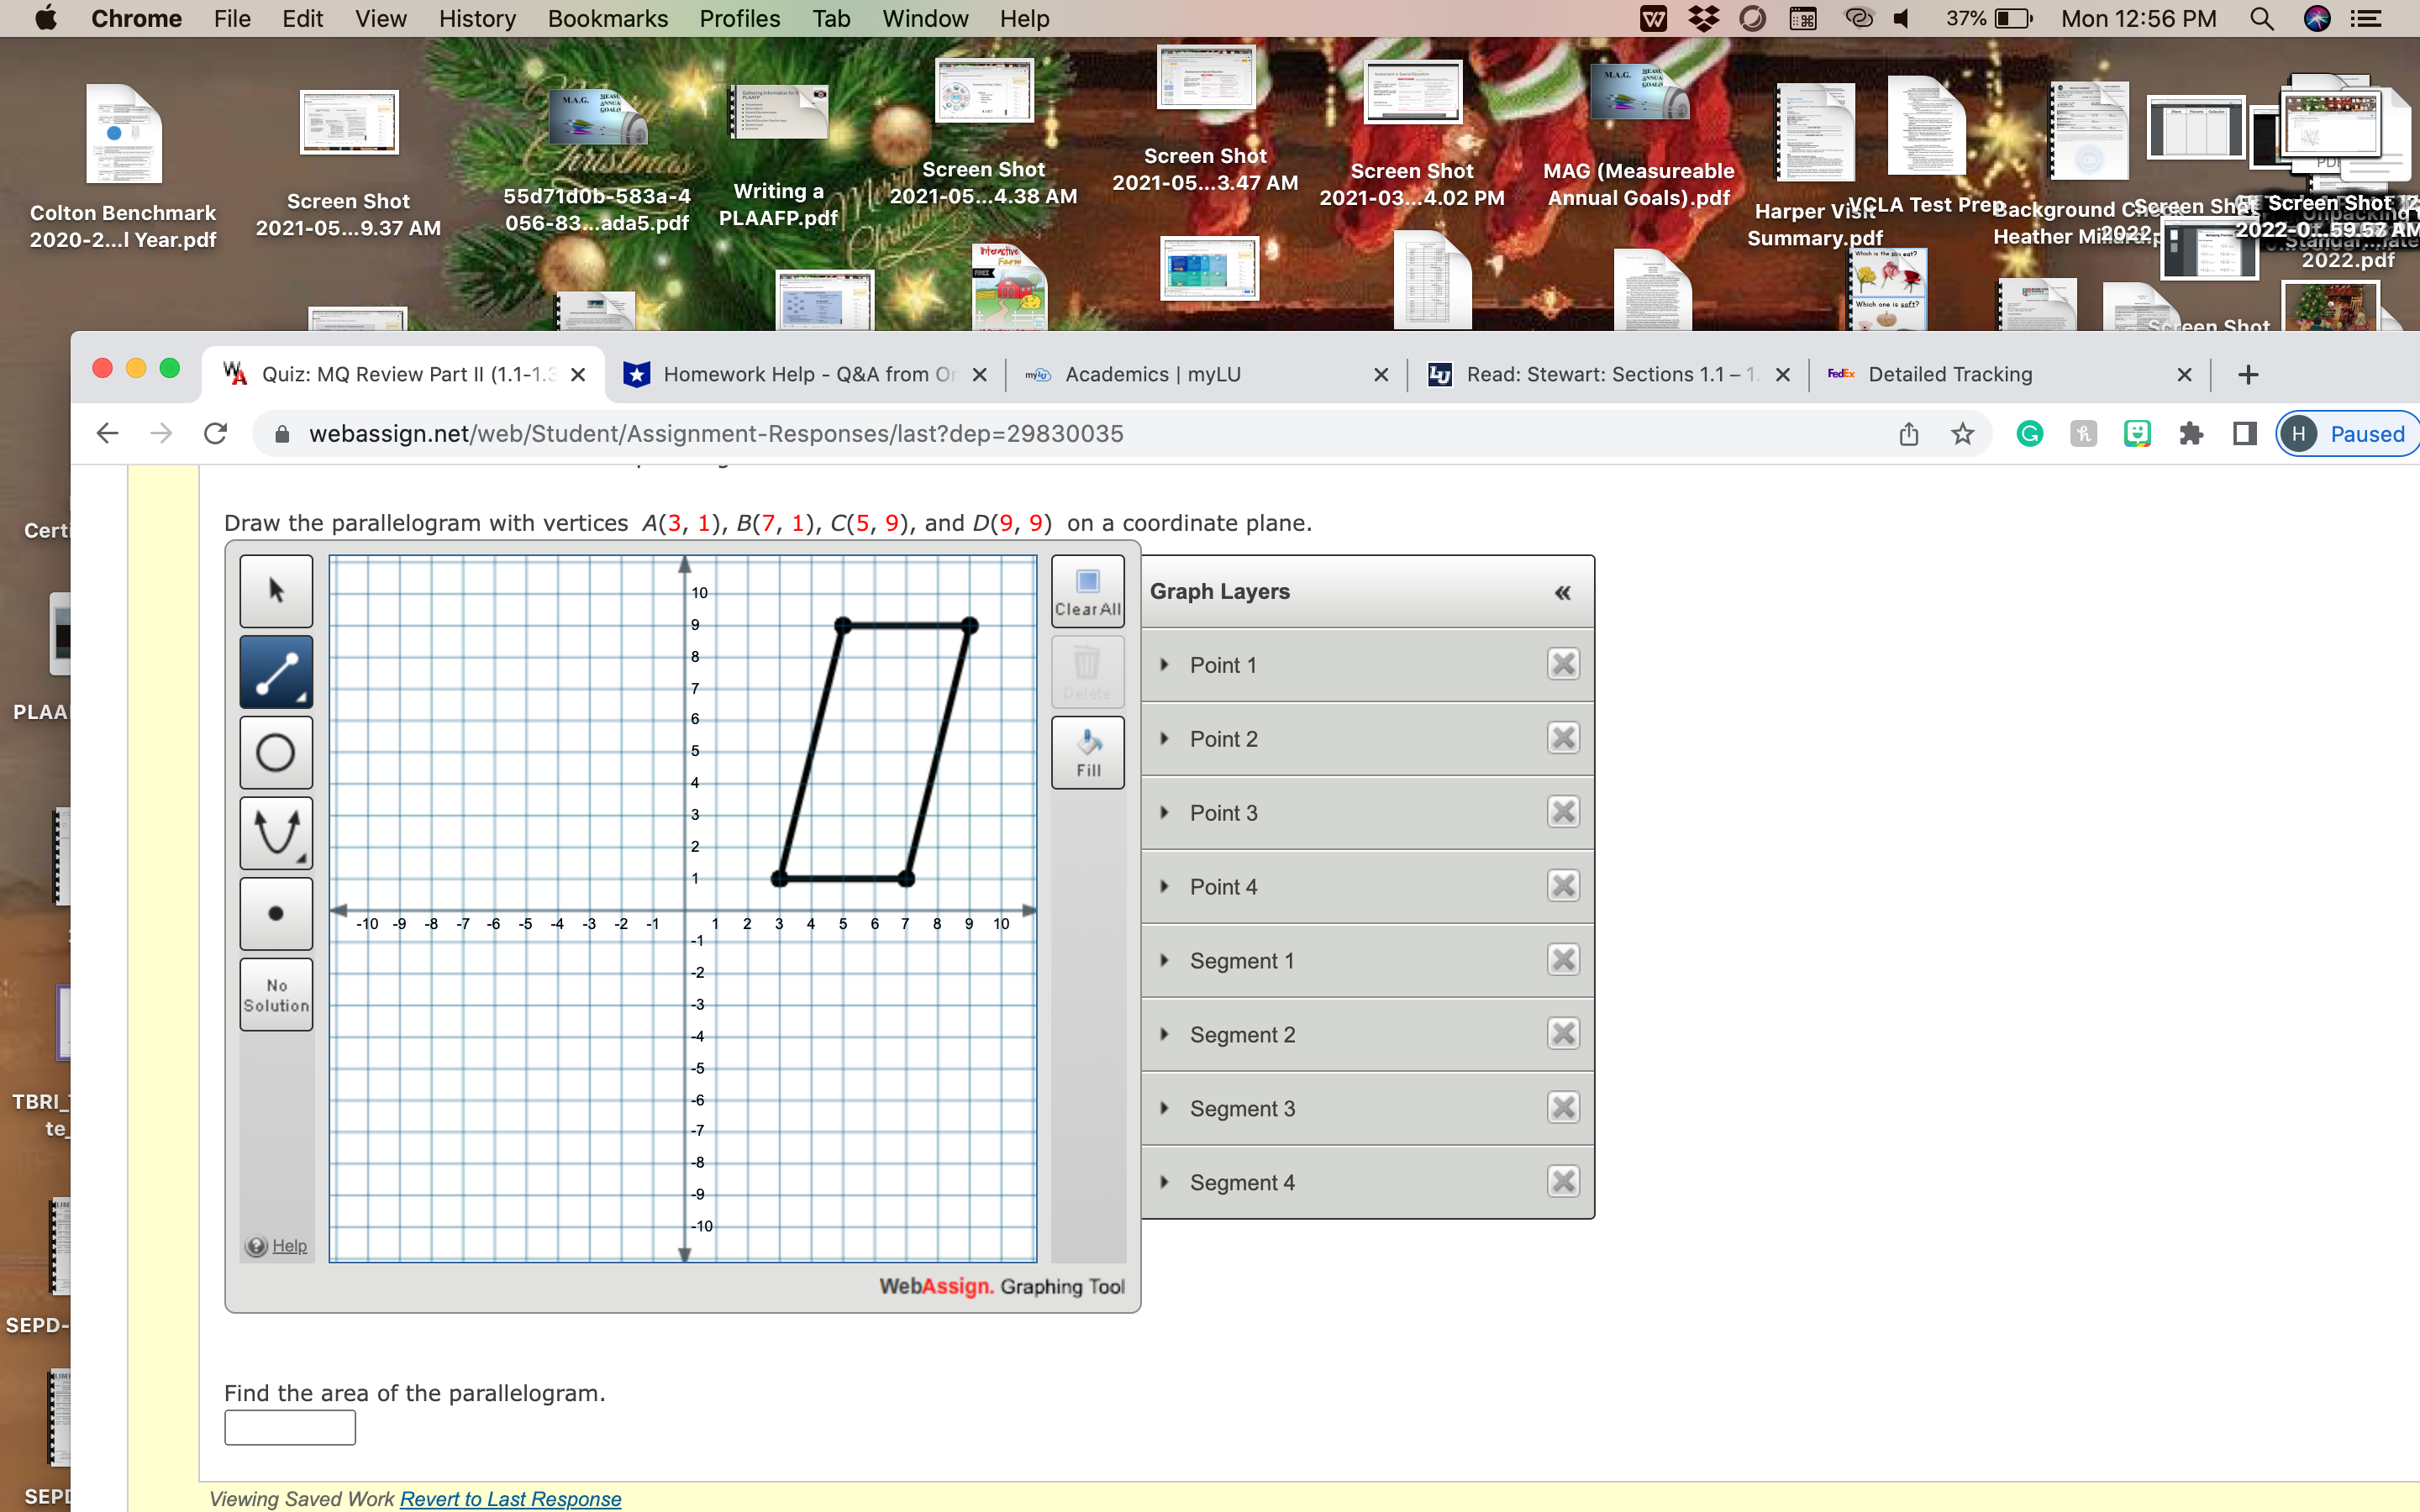This screenshot has height=1512, width=2420.
Task: Open the Bookmarks menu
Action: point(607,19)
